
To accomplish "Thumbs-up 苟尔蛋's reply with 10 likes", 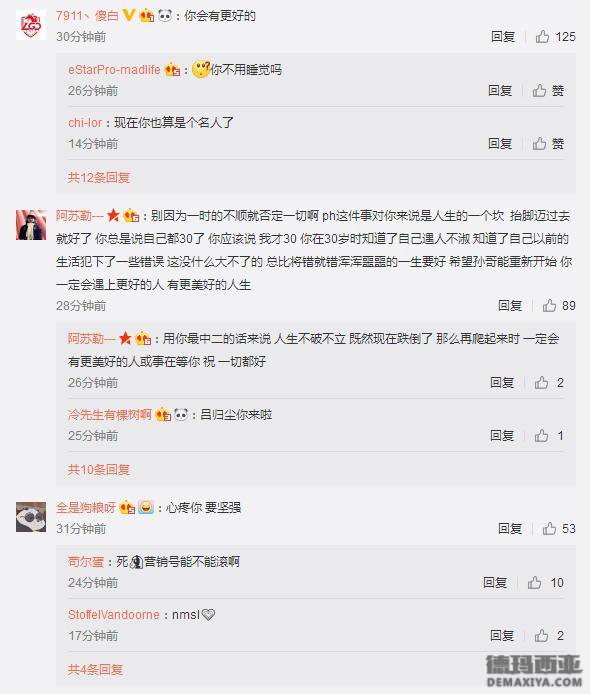I will [x=545, y=582].
